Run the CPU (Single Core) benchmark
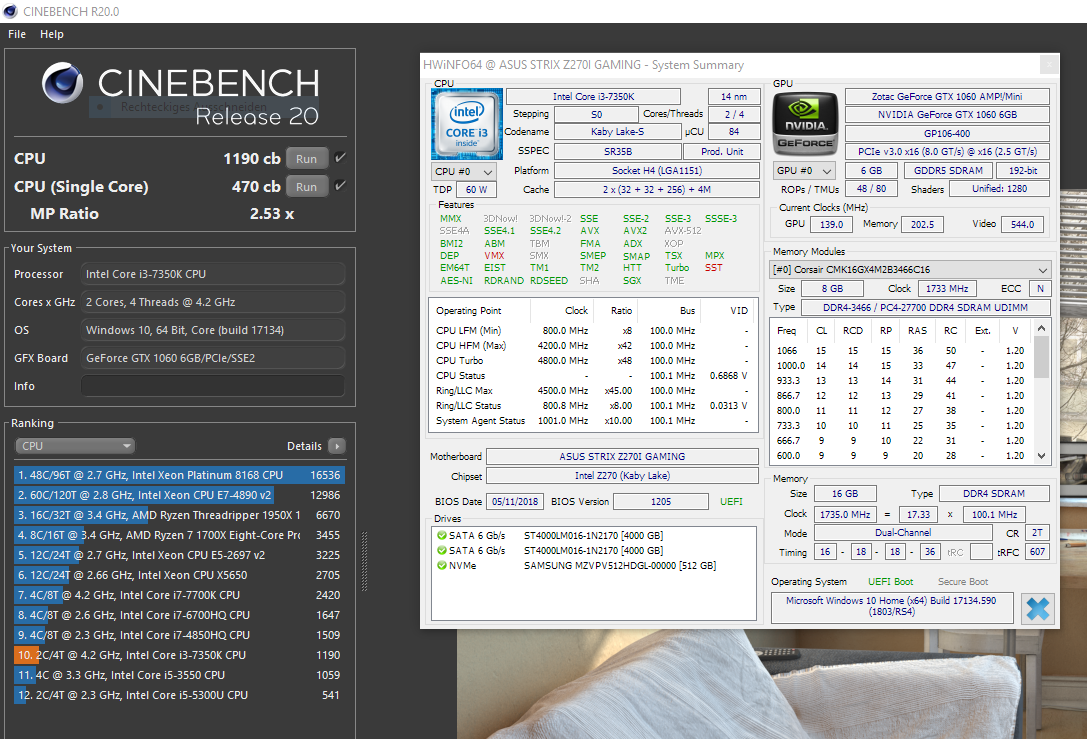1087x739 pixels. (x=306, y=186)
